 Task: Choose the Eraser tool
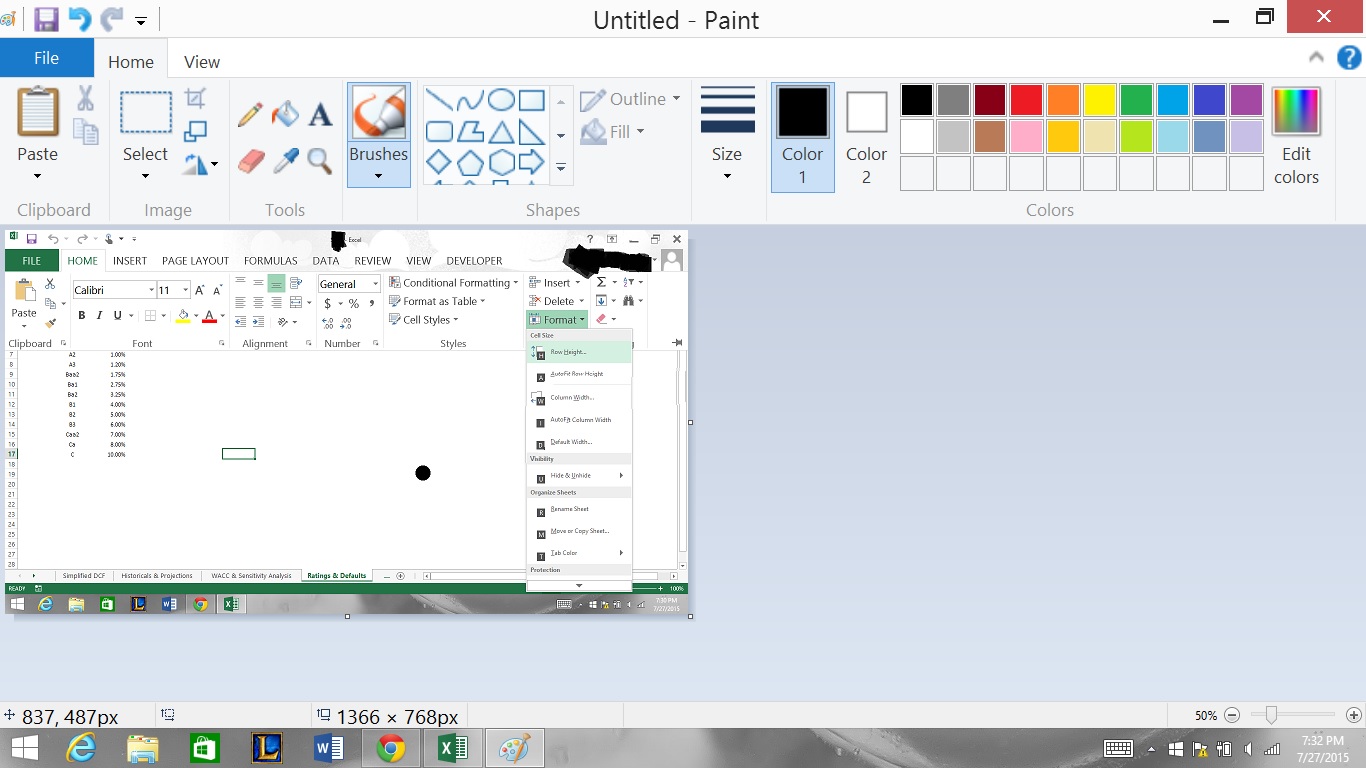click(x=250, y=160)
